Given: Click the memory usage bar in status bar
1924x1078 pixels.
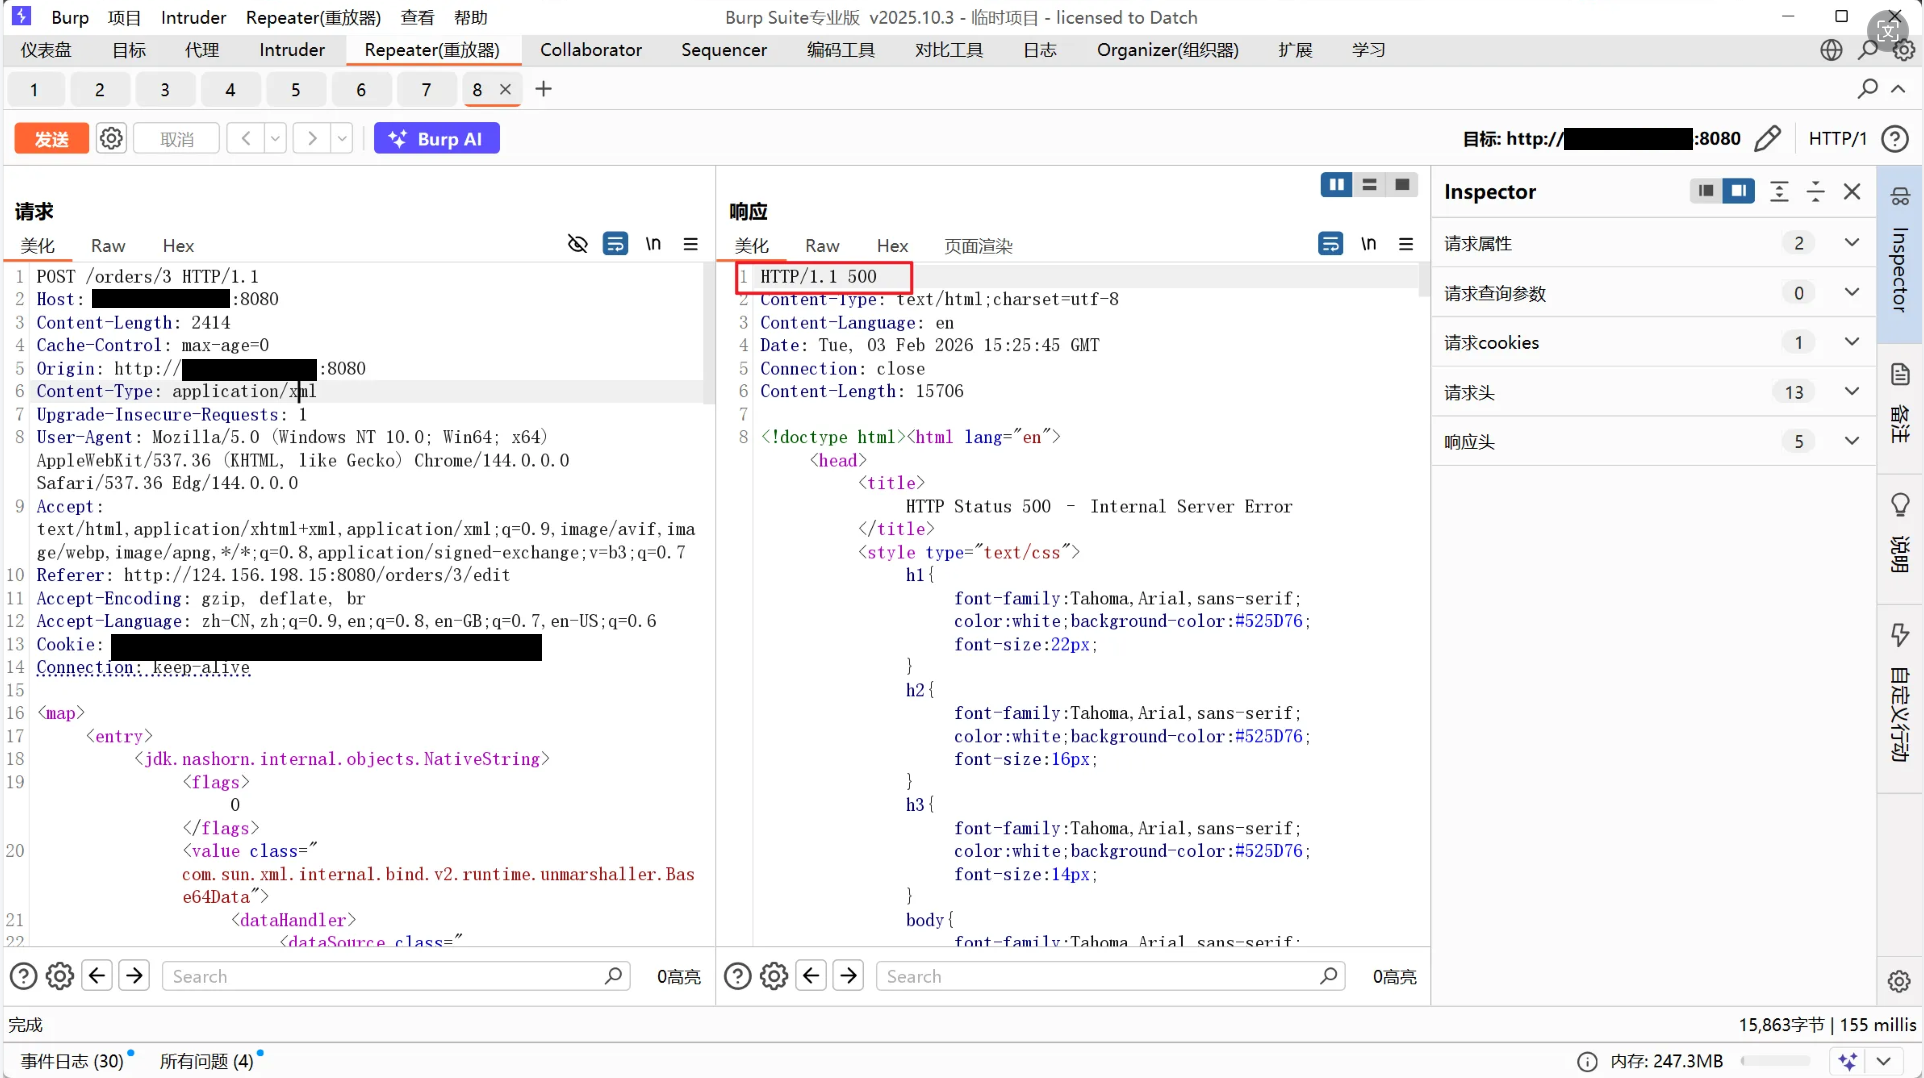Looking at the screenshot, I should coord(1775,1061).
